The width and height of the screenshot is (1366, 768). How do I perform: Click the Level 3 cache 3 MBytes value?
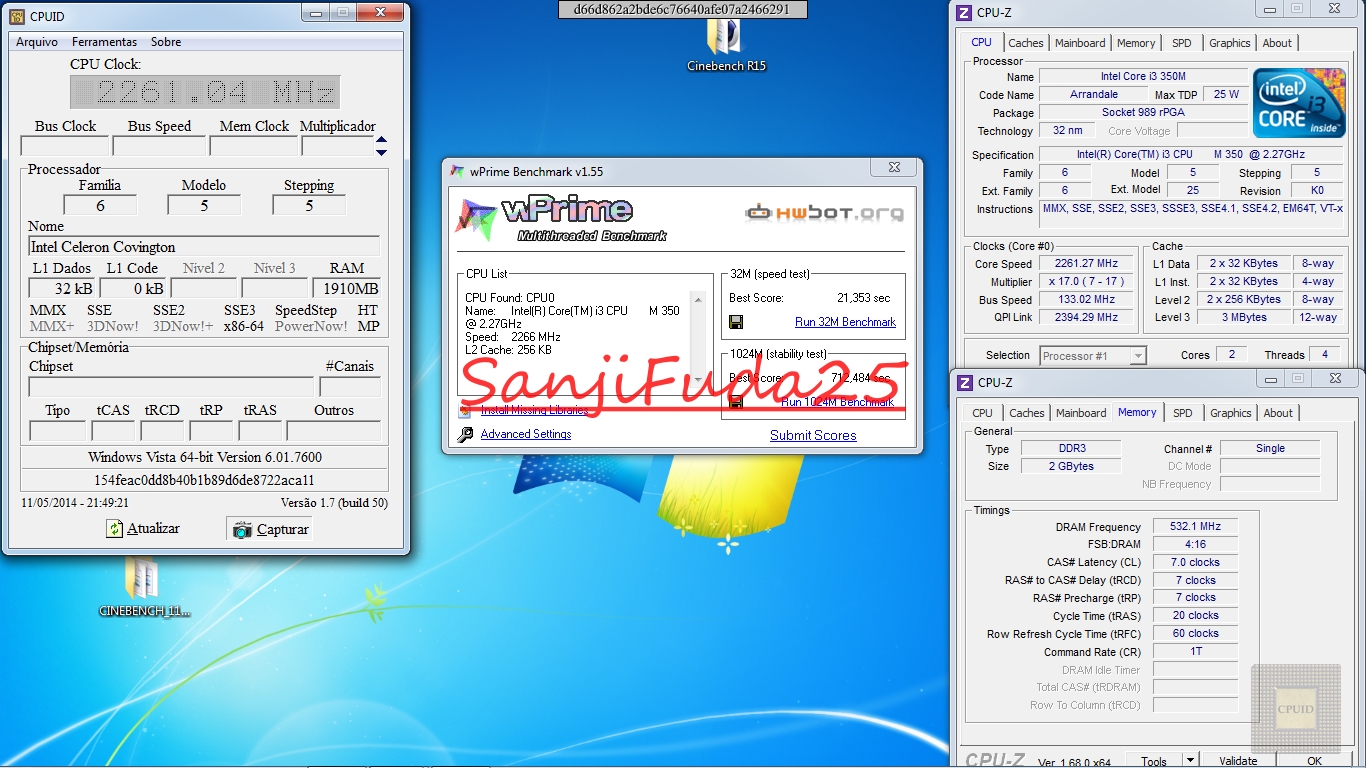point(1243,318)
